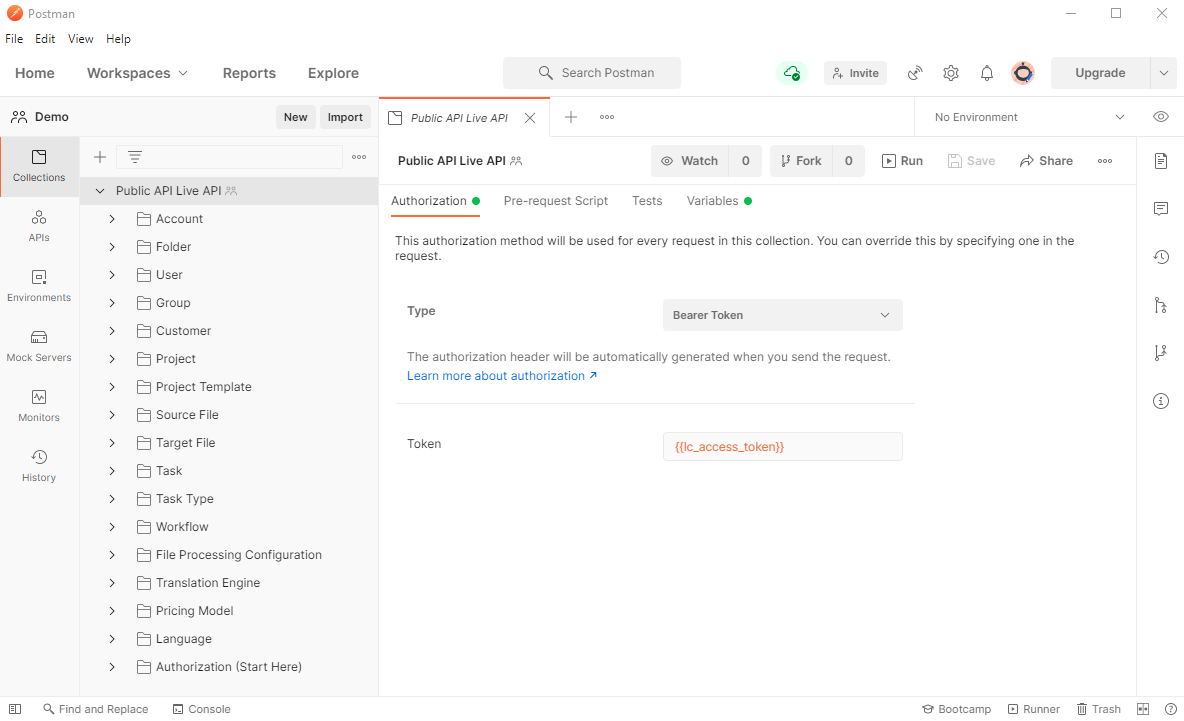Screen dimensions: 1184x721
Task: Open the Edit menu
Action: (45, 39)
